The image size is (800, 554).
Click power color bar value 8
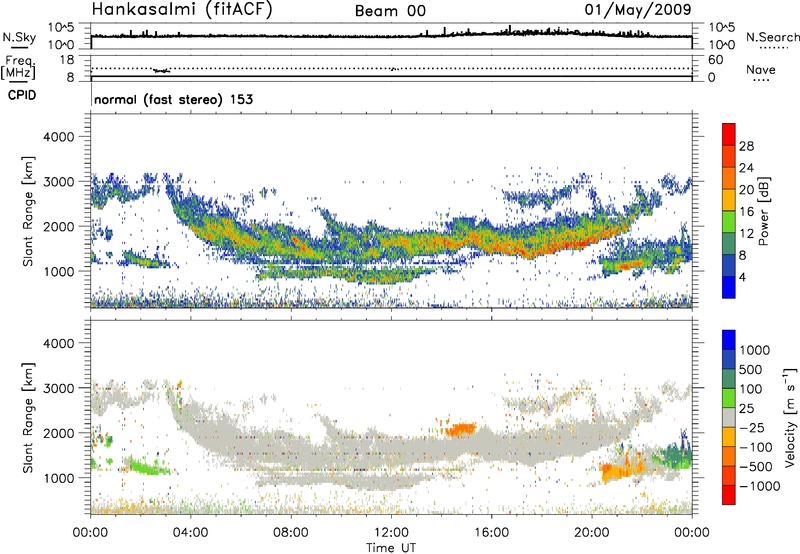743,255
